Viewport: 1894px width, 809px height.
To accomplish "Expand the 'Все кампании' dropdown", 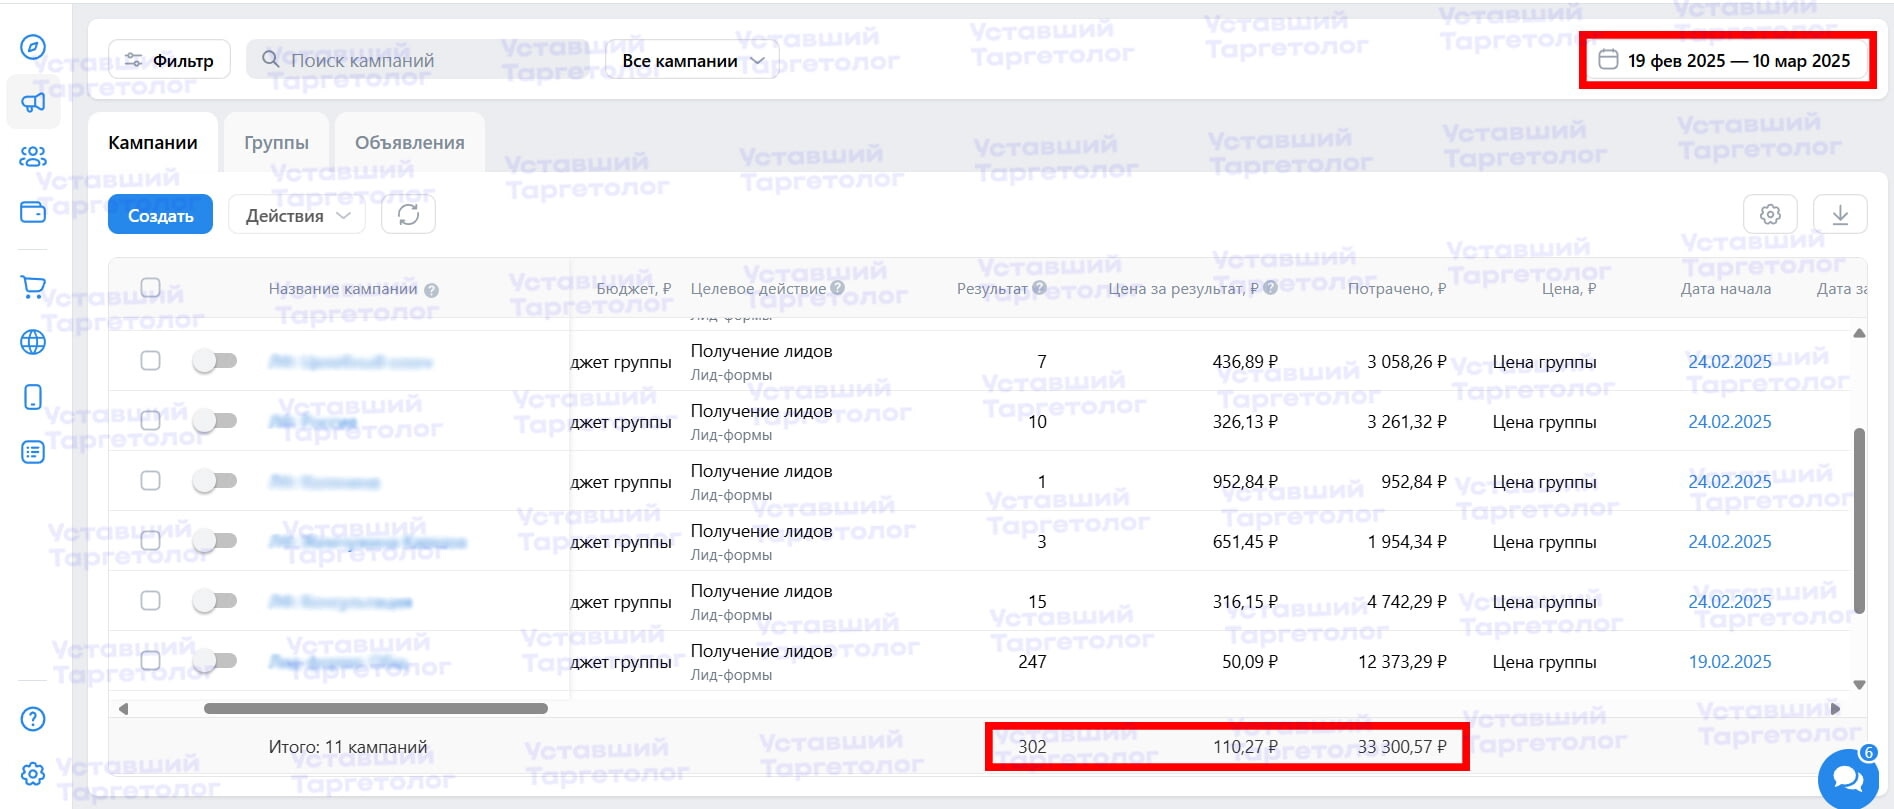I will (x=692, y=61).
